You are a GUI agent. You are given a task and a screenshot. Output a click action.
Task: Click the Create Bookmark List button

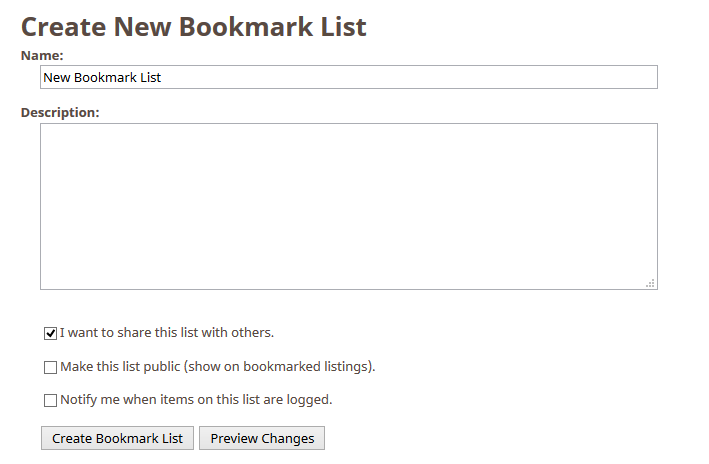(118, 438)
